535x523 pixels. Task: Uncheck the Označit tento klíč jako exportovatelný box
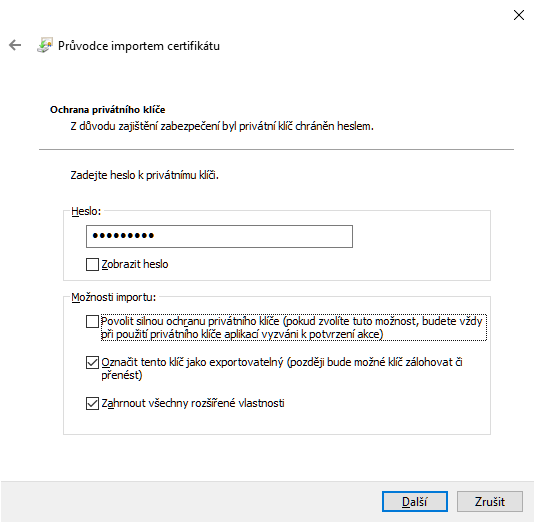pyautogui.click(x=92, y=362)
